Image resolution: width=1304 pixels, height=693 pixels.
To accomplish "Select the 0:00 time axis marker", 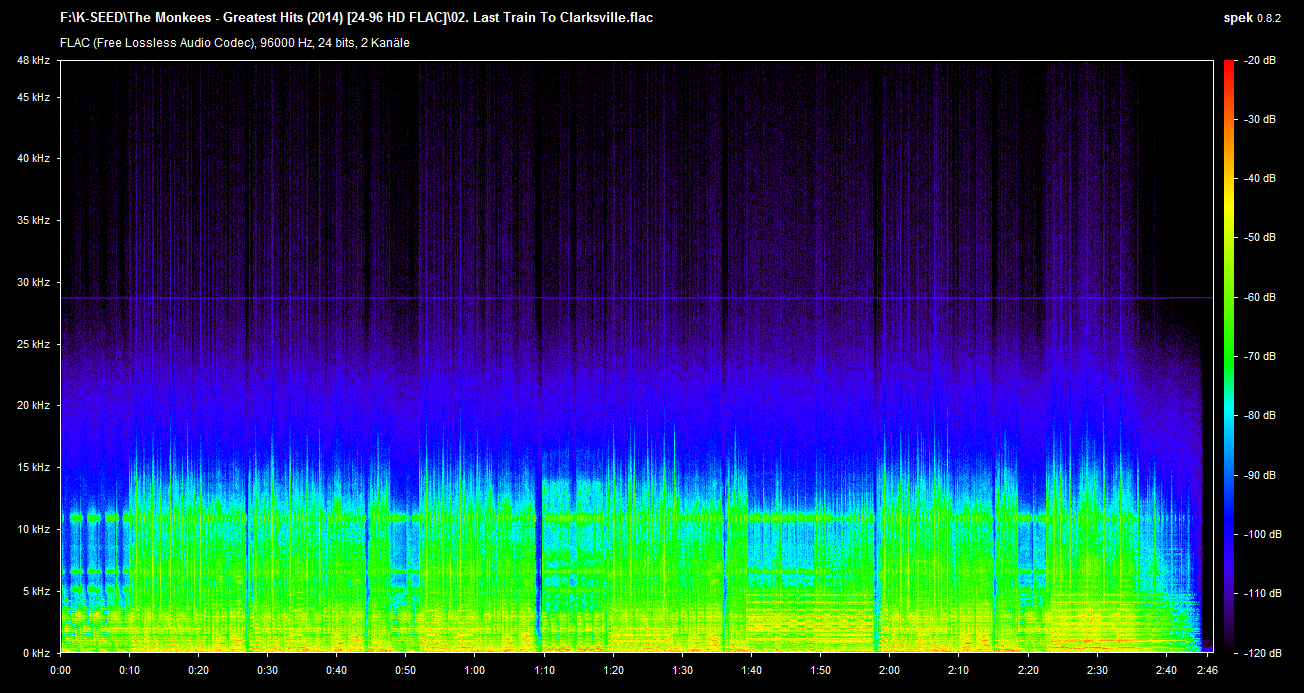I will (x=61, y=670).
